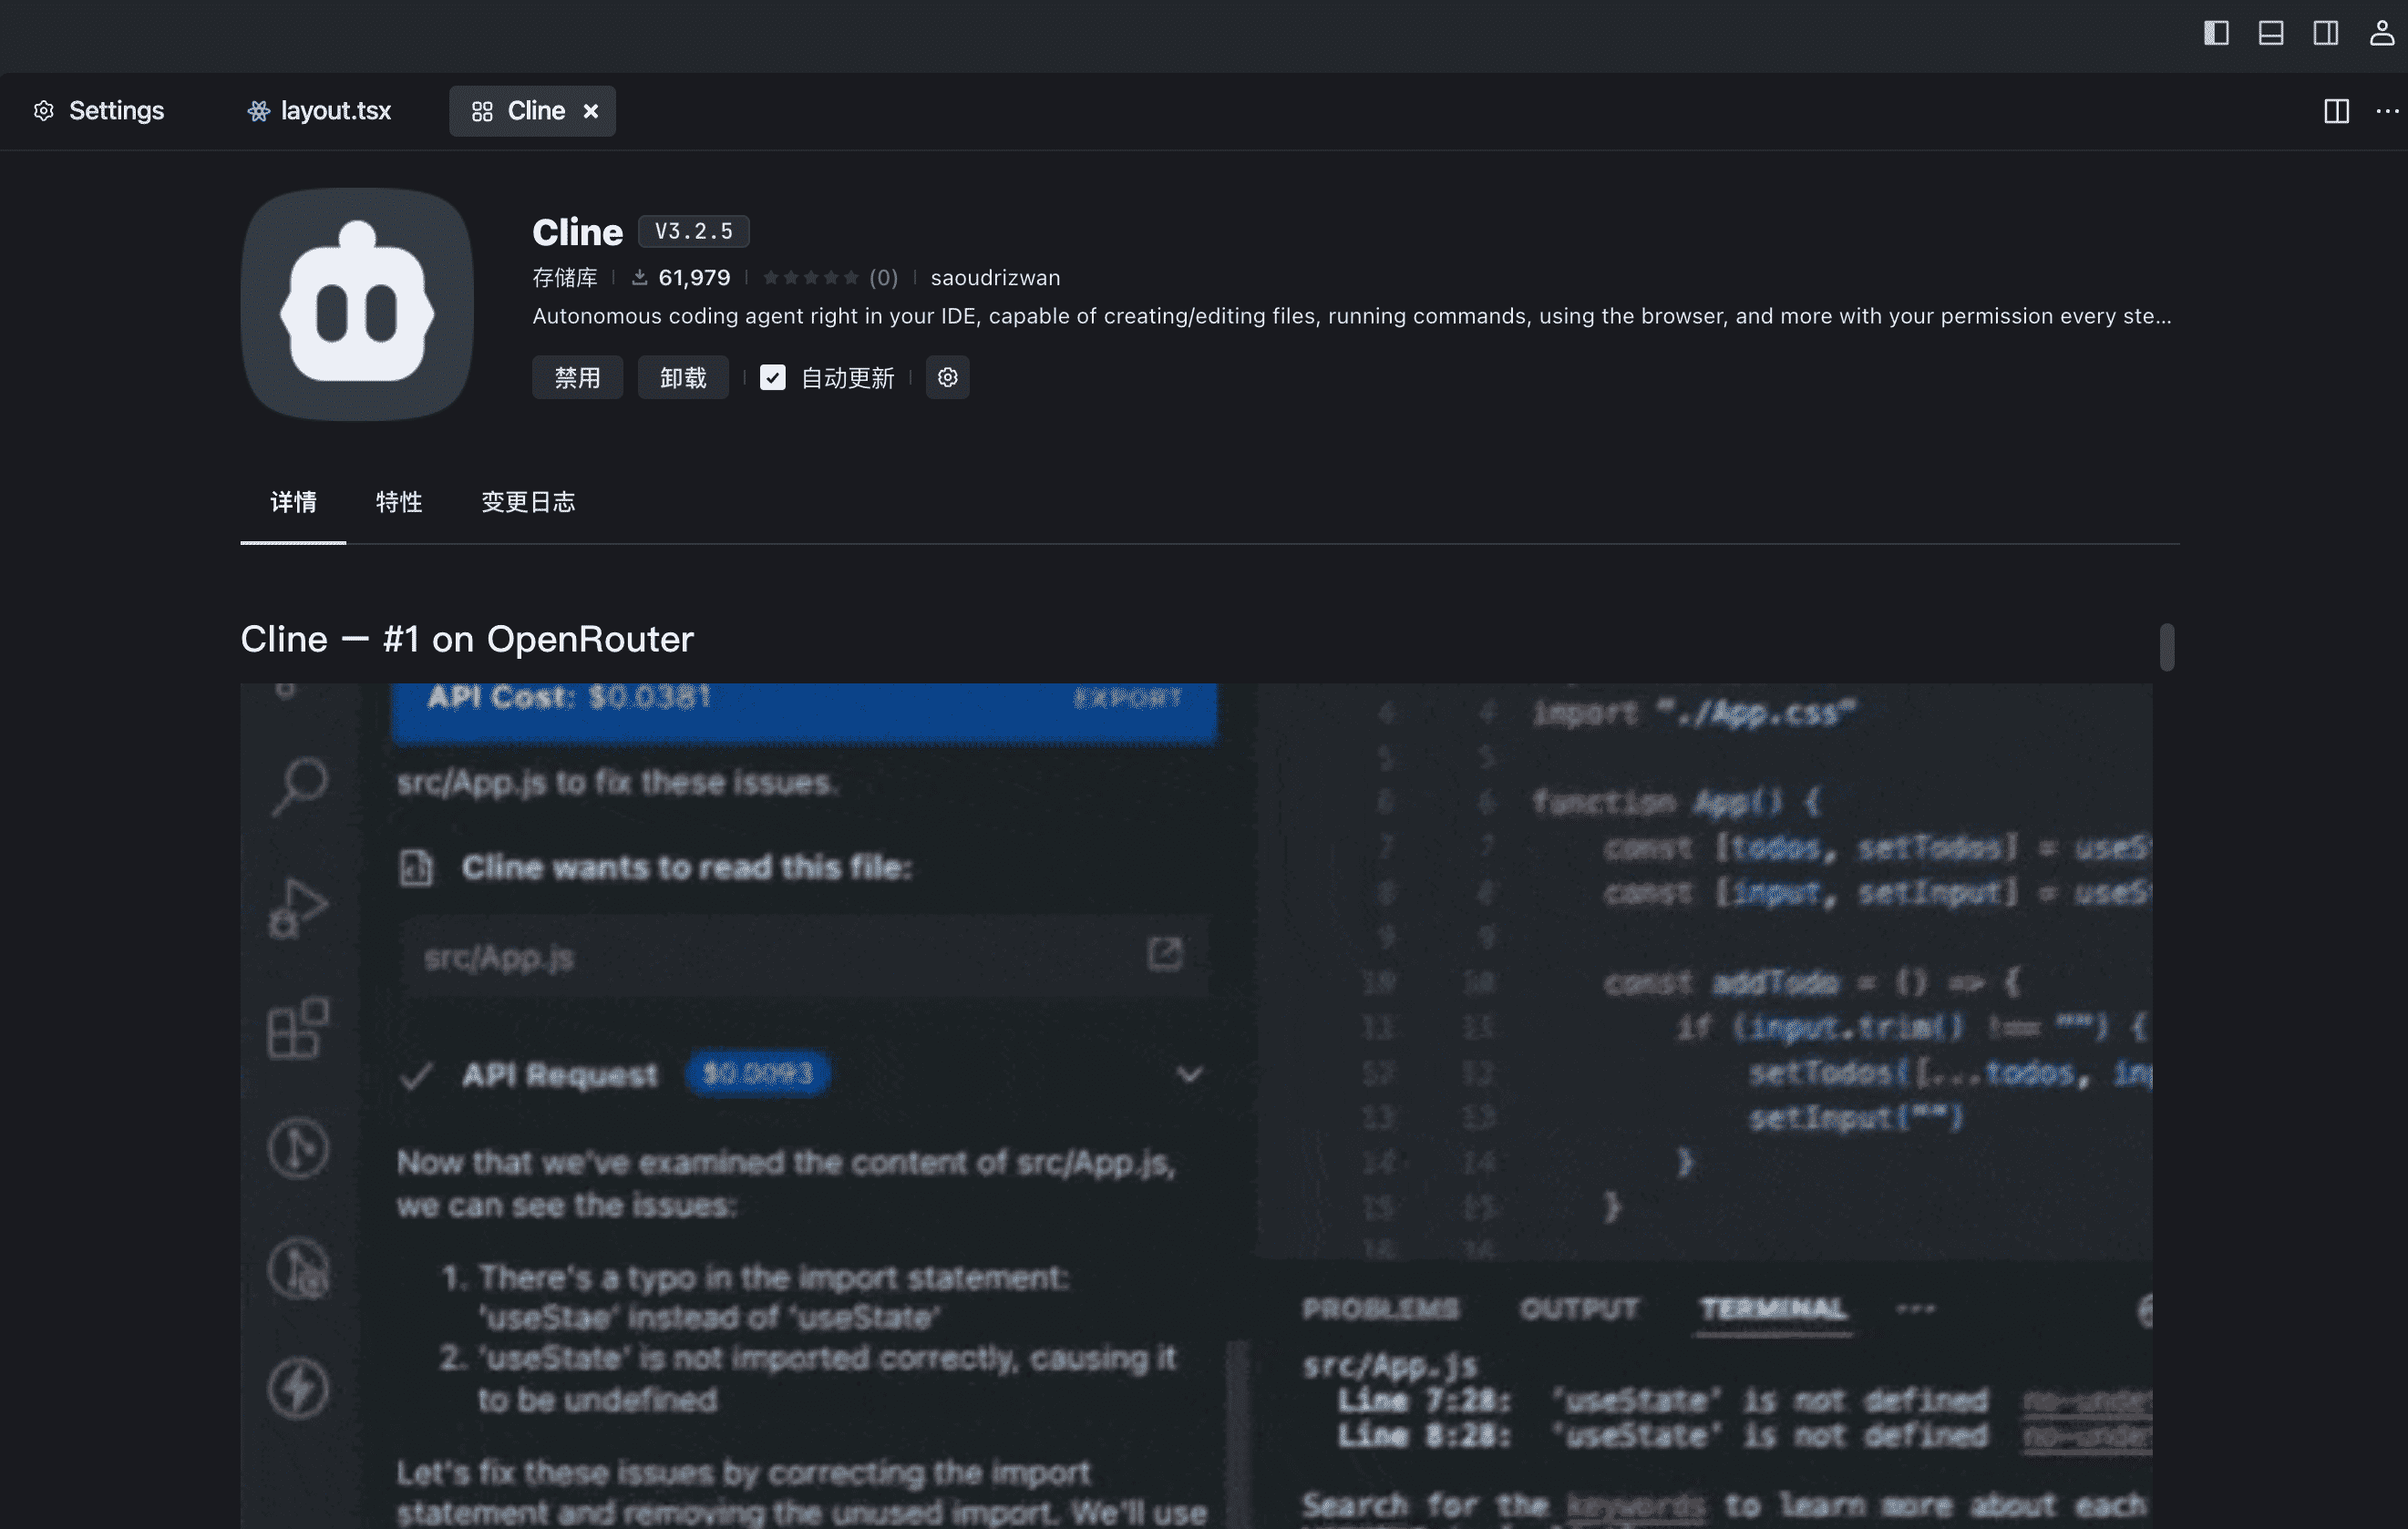This screenshot has width=2408, height=1529.
Task: Close the Cline tab
Action: pos(591,111)
